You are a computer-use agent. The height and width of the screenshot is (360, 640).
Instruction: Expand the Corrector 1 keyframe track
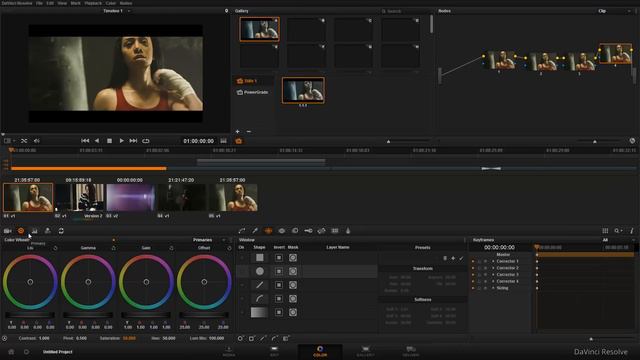click(493, 261)
